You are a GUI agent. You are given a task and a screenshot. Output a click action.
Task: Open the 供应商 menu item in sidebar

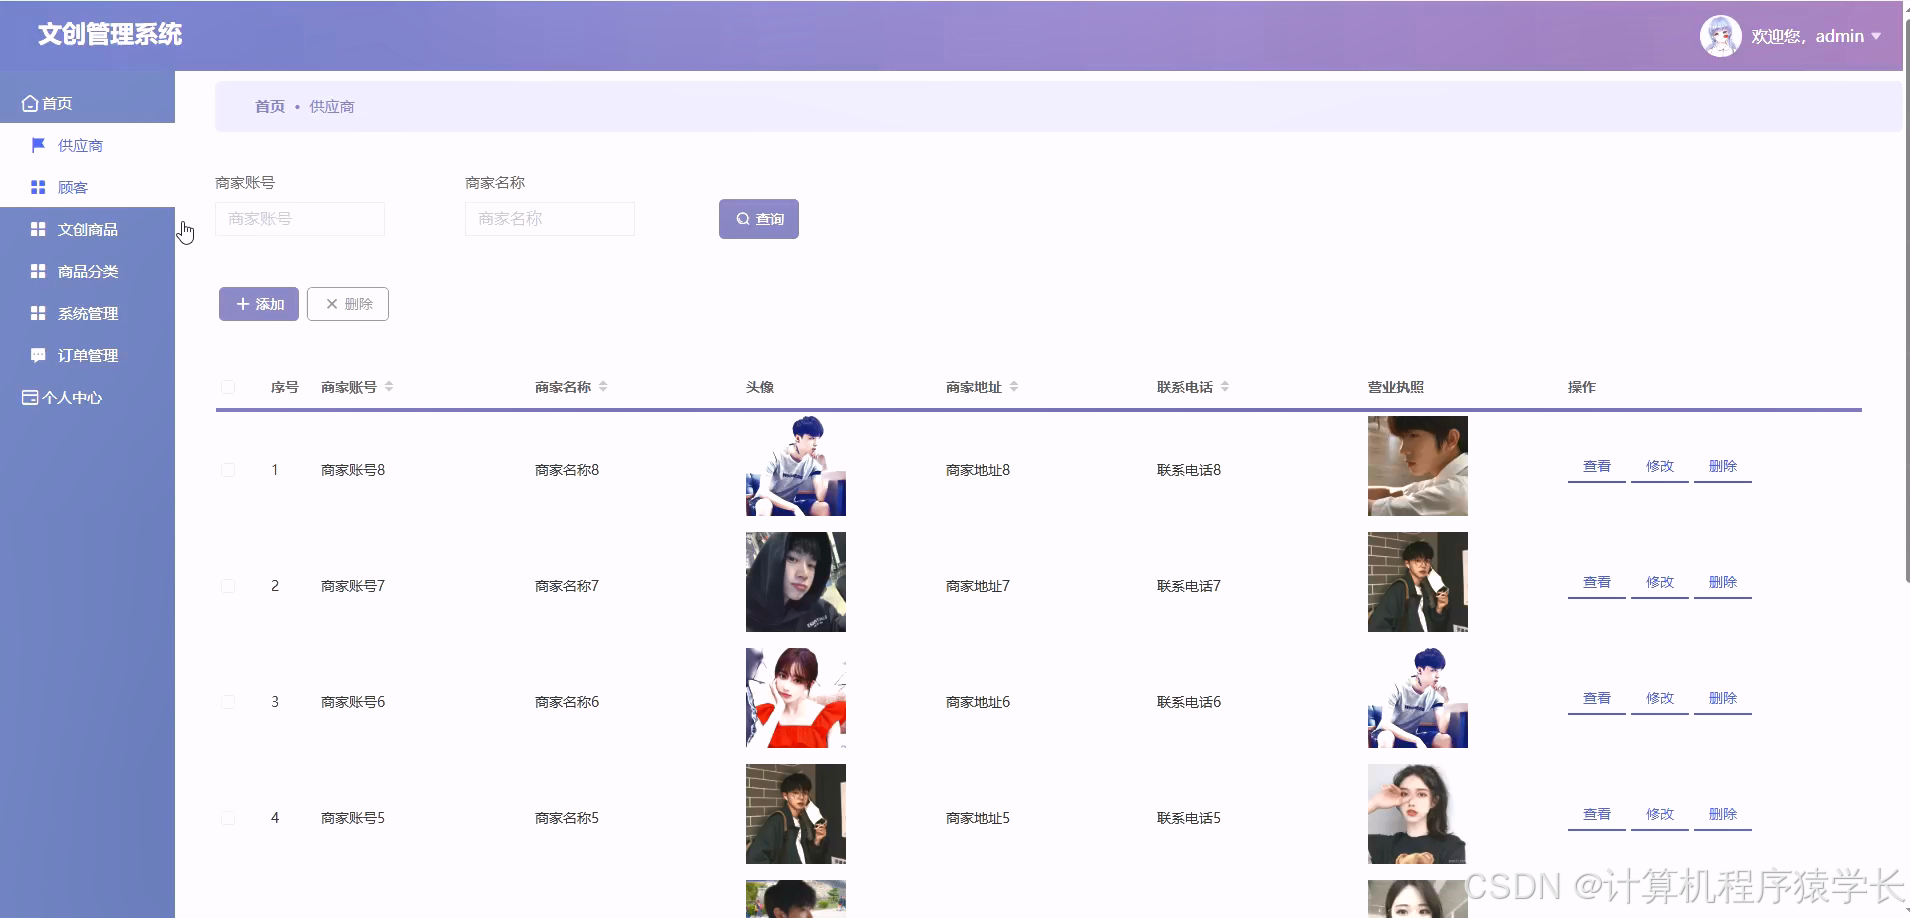[87, 145]
